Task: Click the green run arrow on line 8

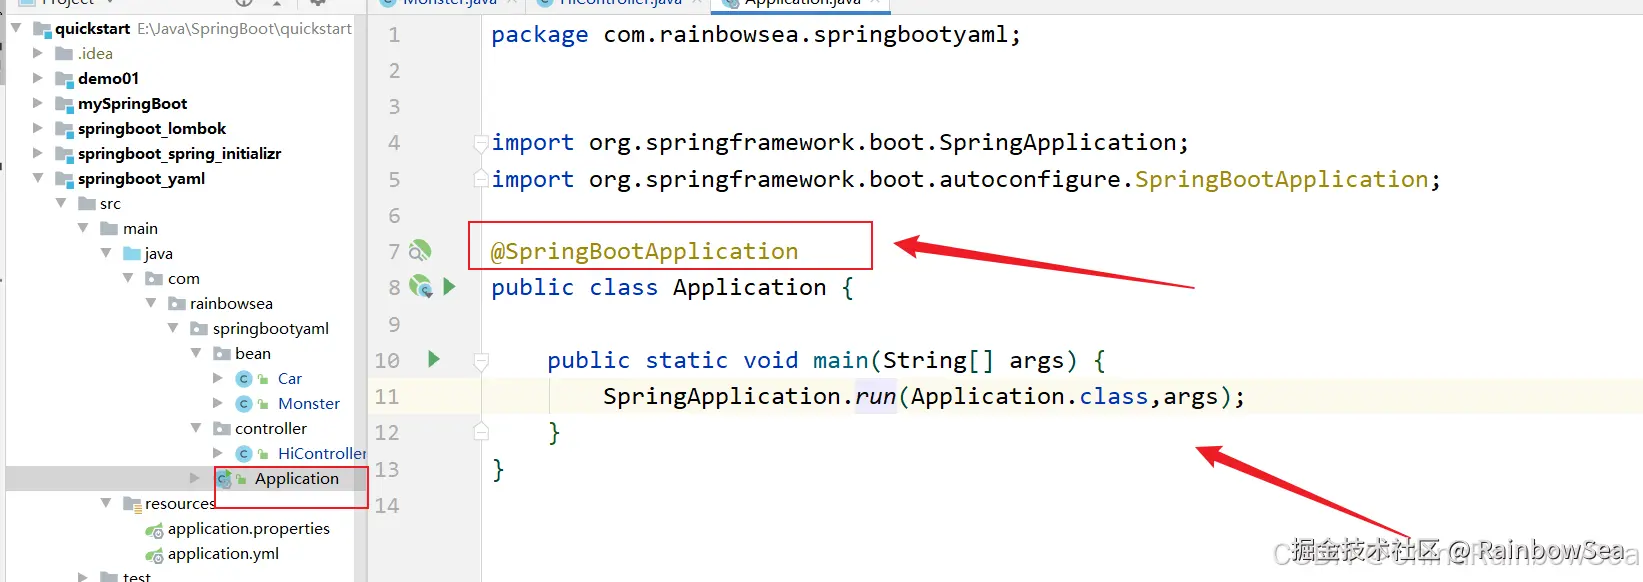Action: tap(449, 287)
